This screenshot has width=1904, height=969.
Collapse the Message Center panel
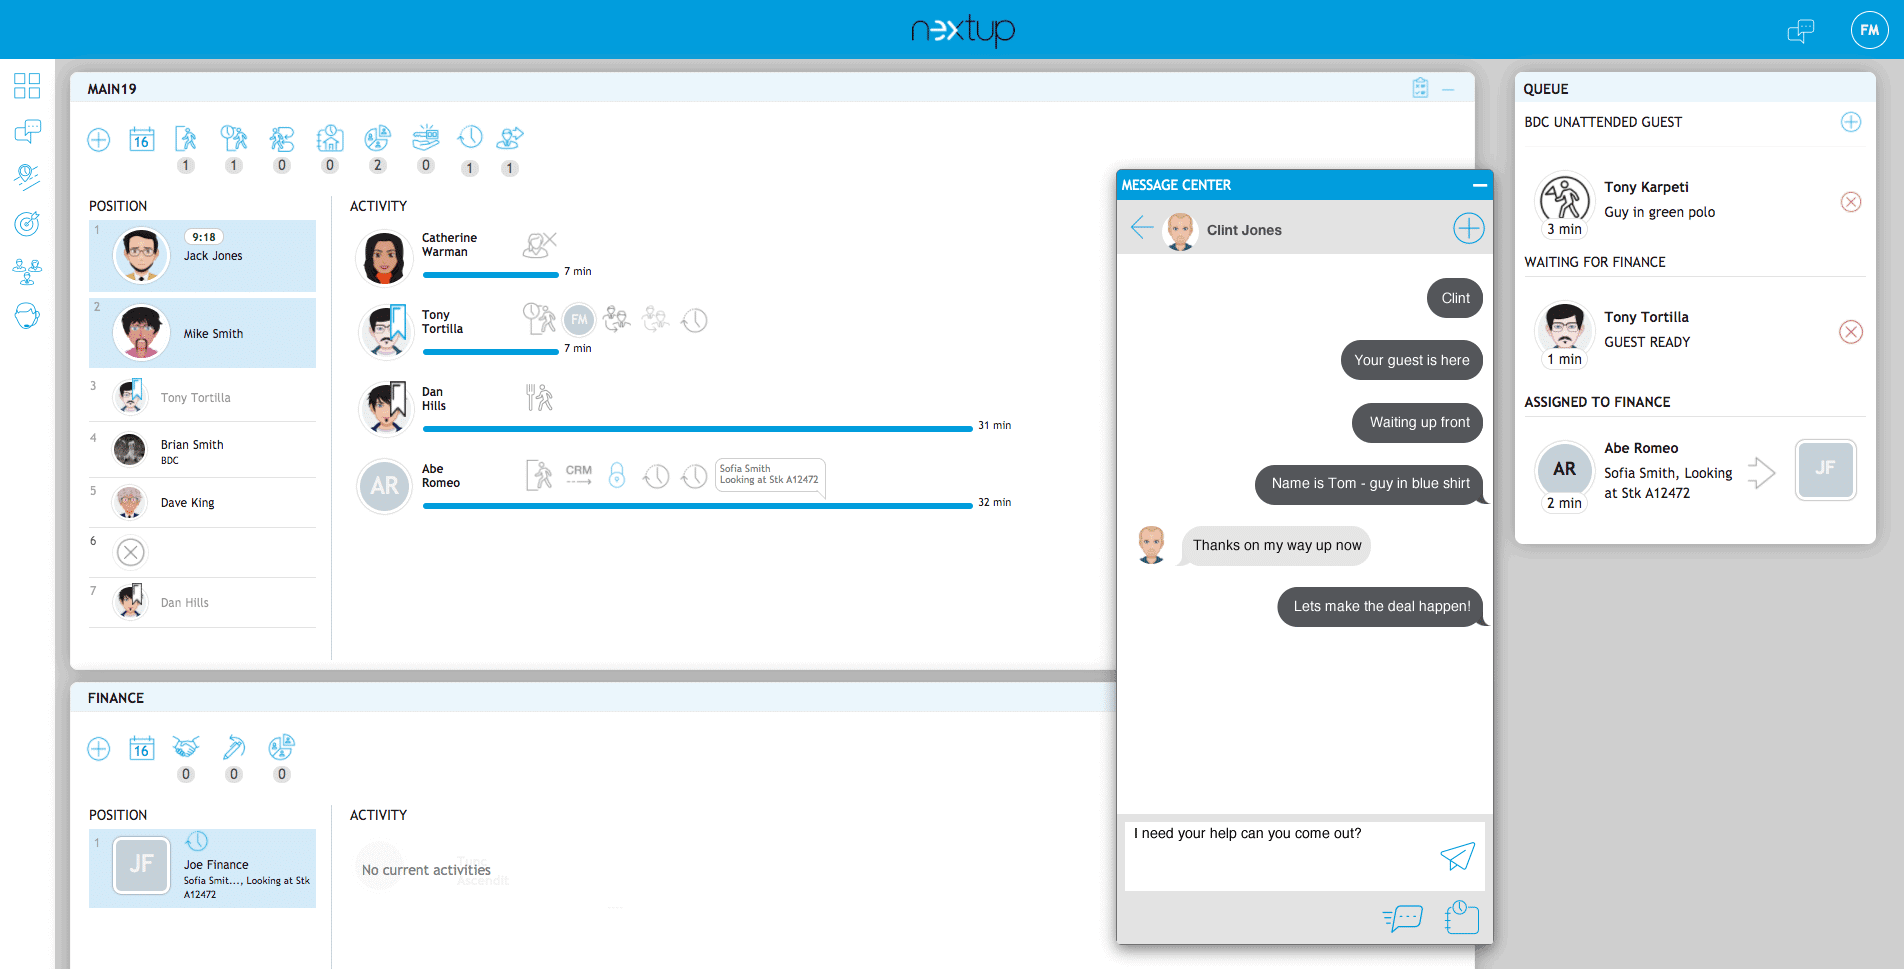point(1479,185)
